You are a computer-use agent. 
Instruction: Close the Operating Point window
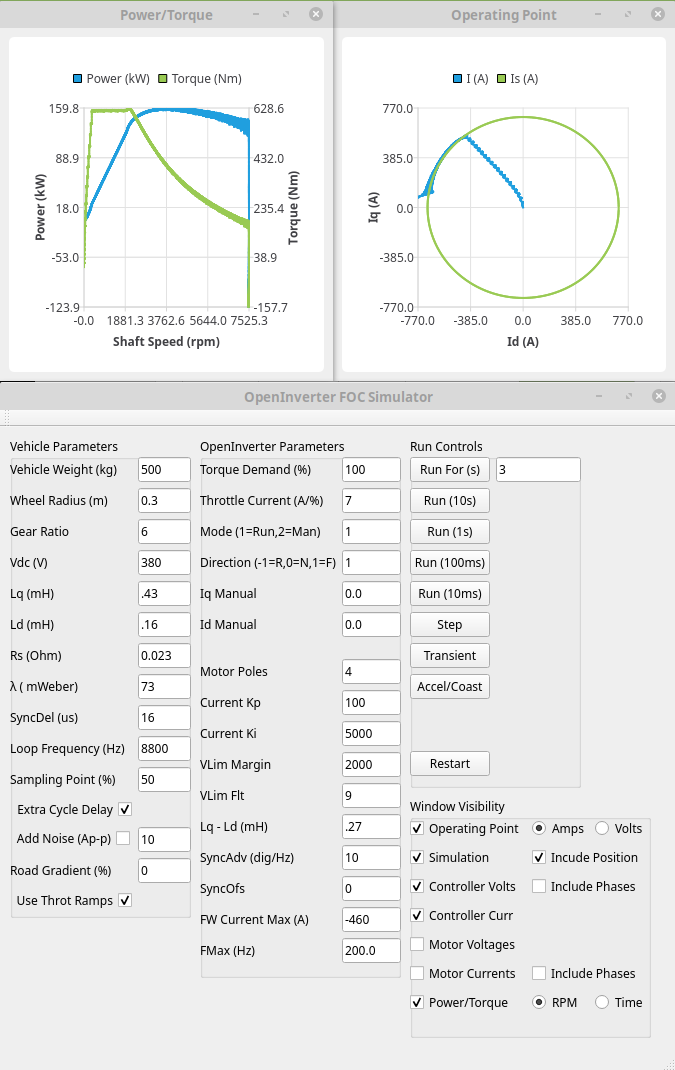(x=658, y=14)
